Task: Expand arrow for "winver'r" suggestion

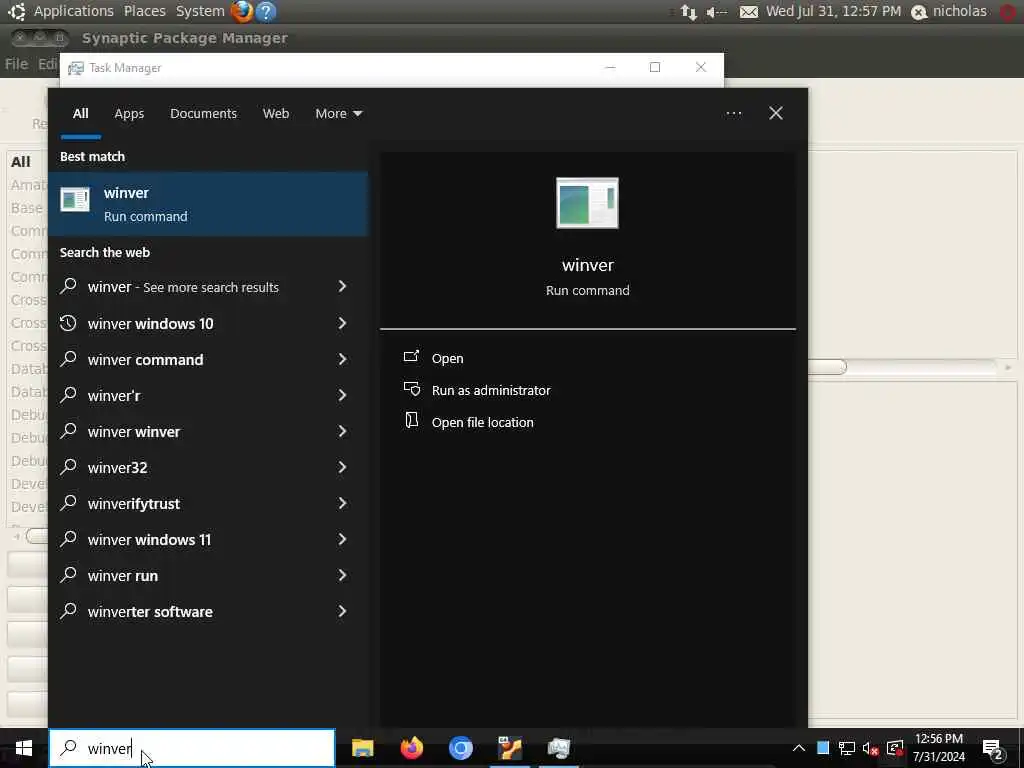Action: pos(342,395)
